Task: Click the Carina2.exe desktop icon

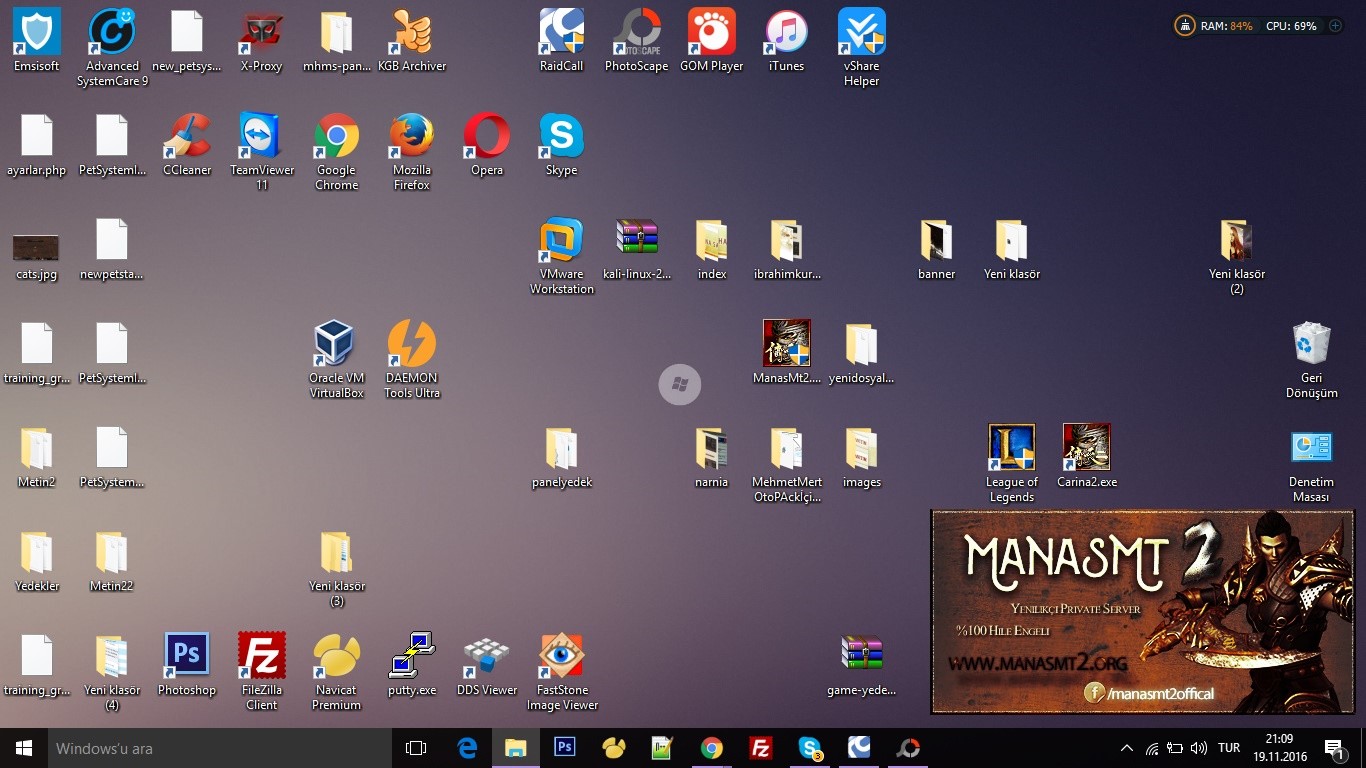Action: [x=1087, y=456]
